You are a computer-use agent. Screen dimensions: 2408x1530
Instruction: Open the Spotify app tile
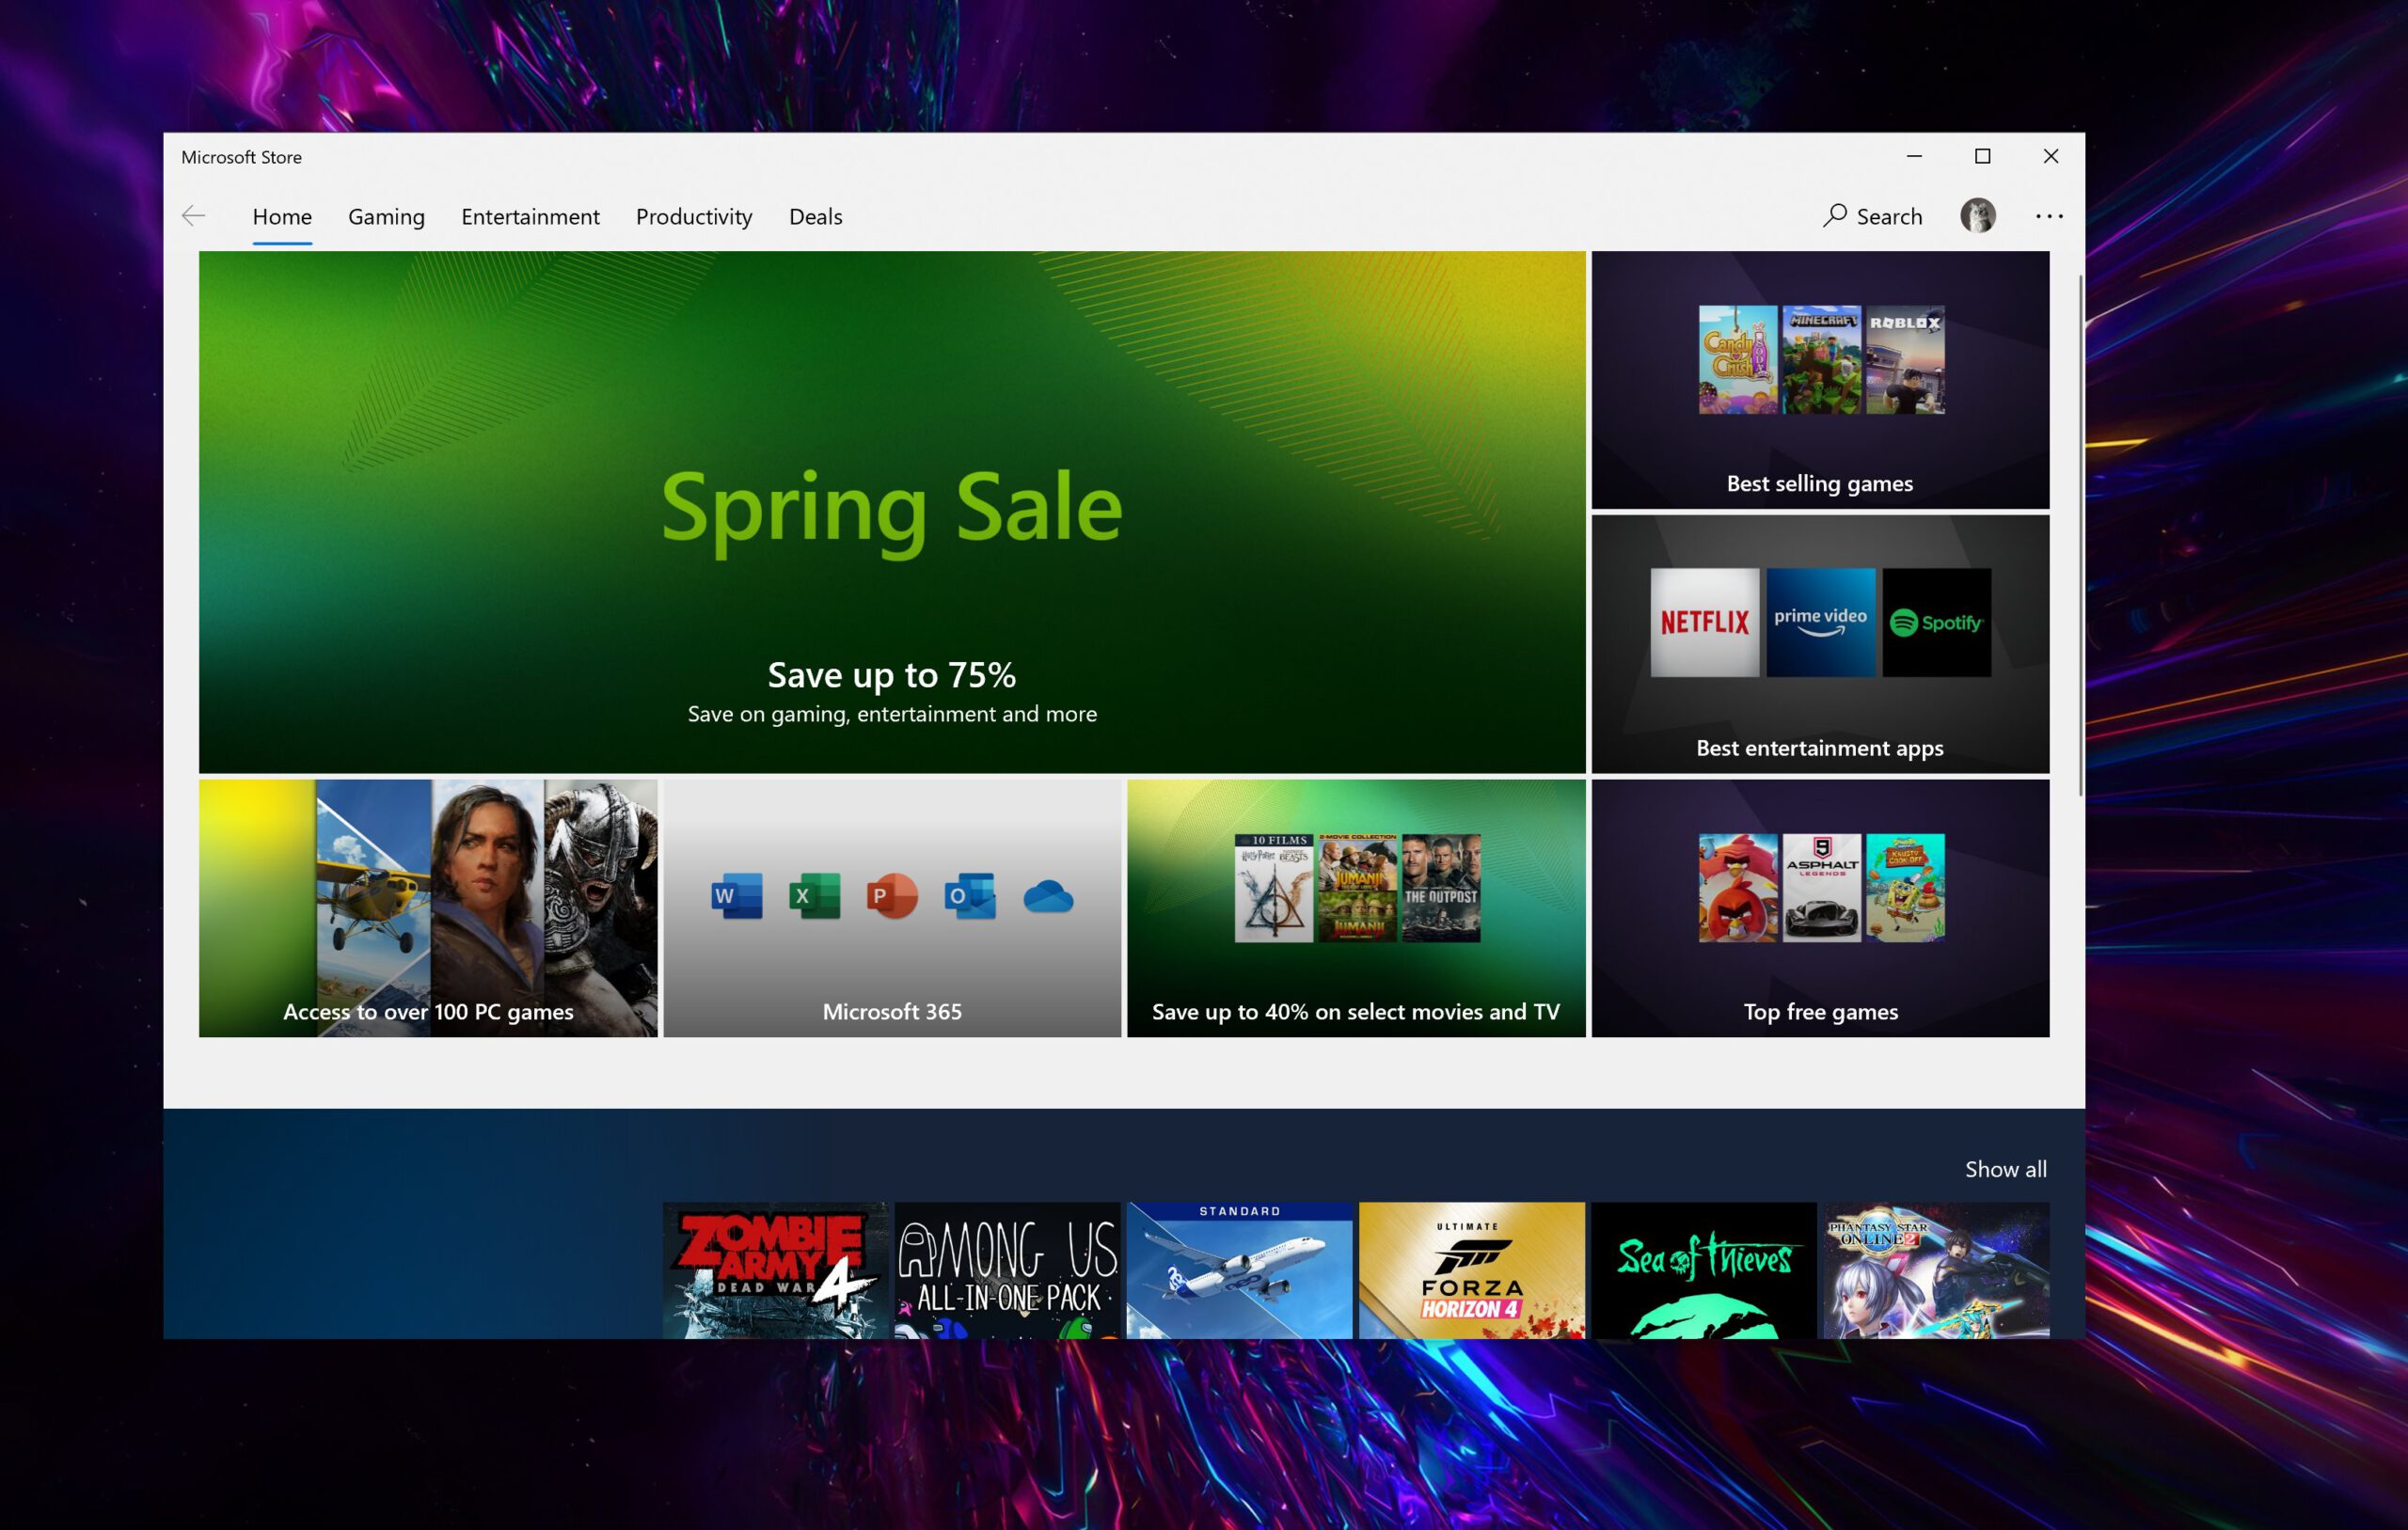point(1936,623)
